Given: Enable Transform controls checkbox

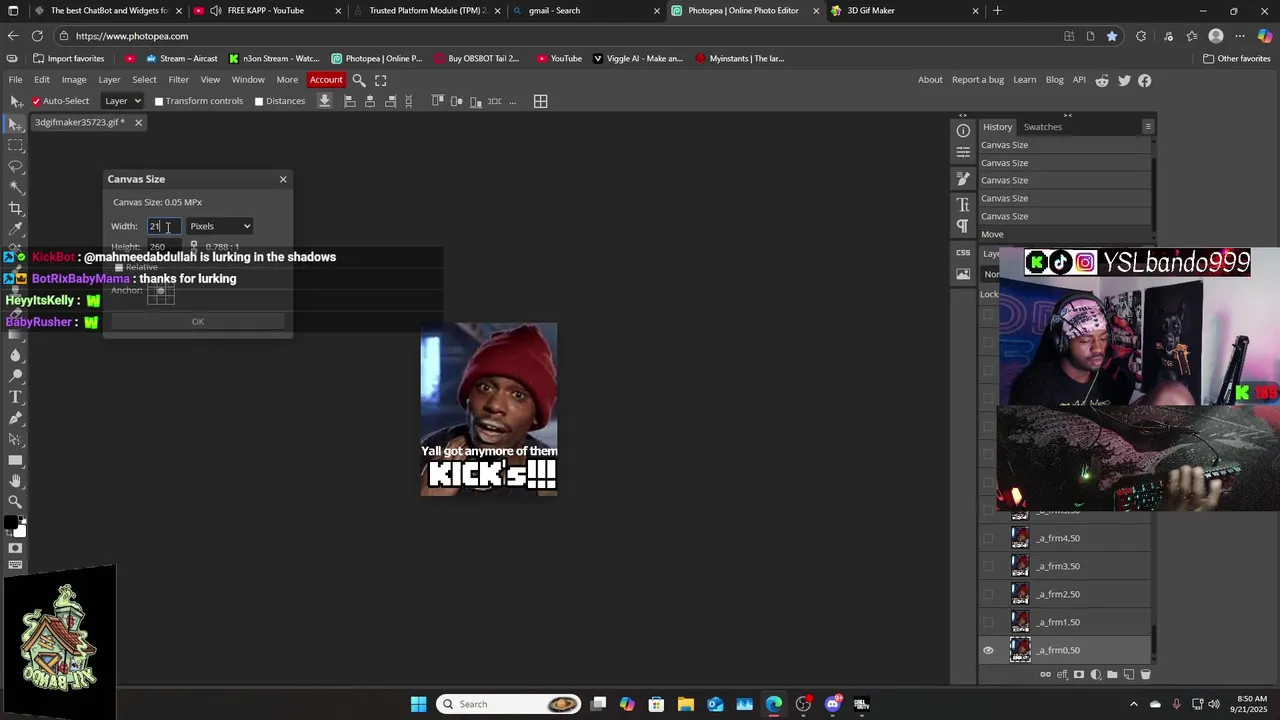Looking at the screenshot, I should (158, 101).
